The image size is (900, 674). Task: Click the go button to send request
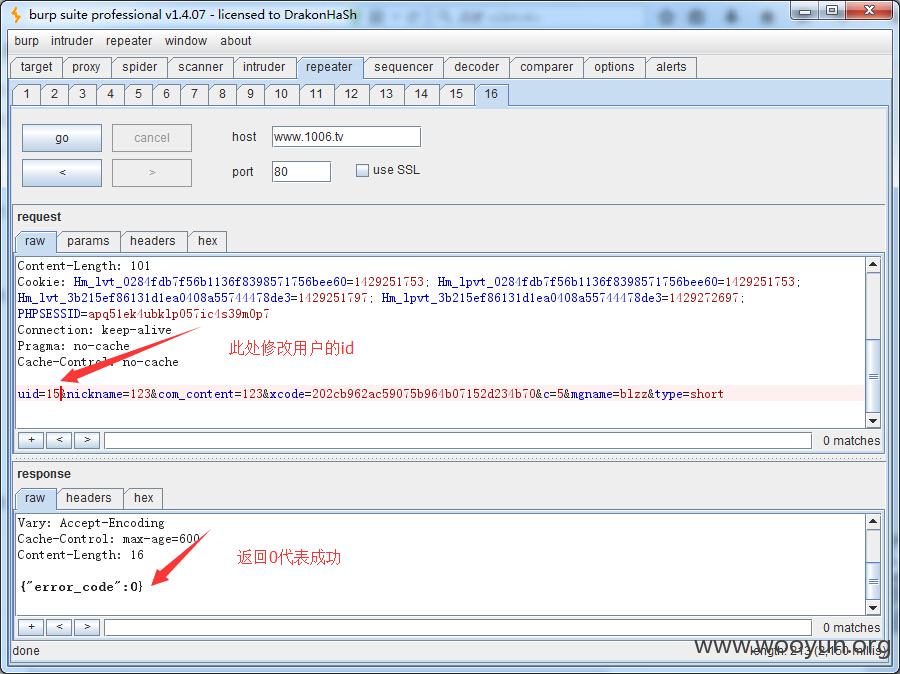(62, 138)
